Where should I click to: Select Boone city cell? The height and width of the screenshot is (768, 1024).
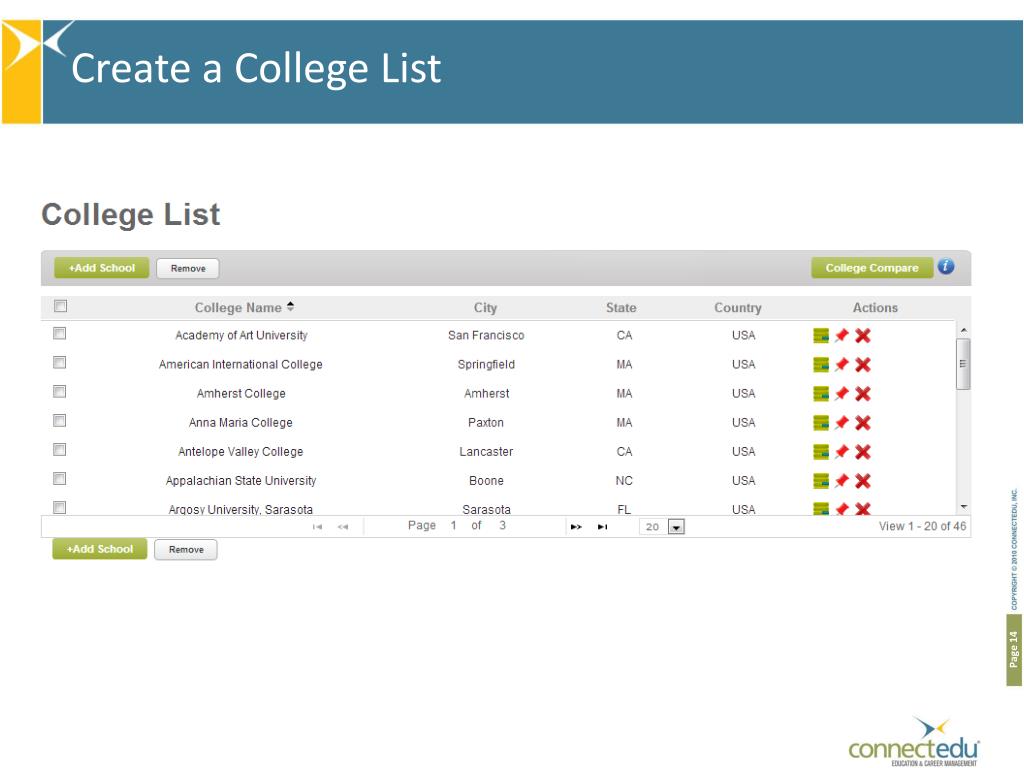pyautogui.click(x=486, y=481)
